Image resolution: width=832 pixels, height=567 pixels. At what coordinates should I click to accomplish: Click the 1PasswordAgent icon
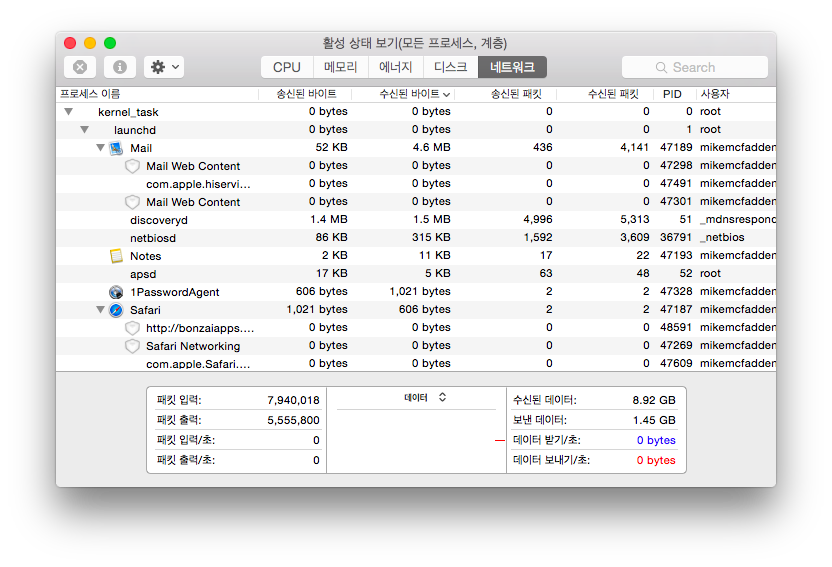tap(116, 292)
